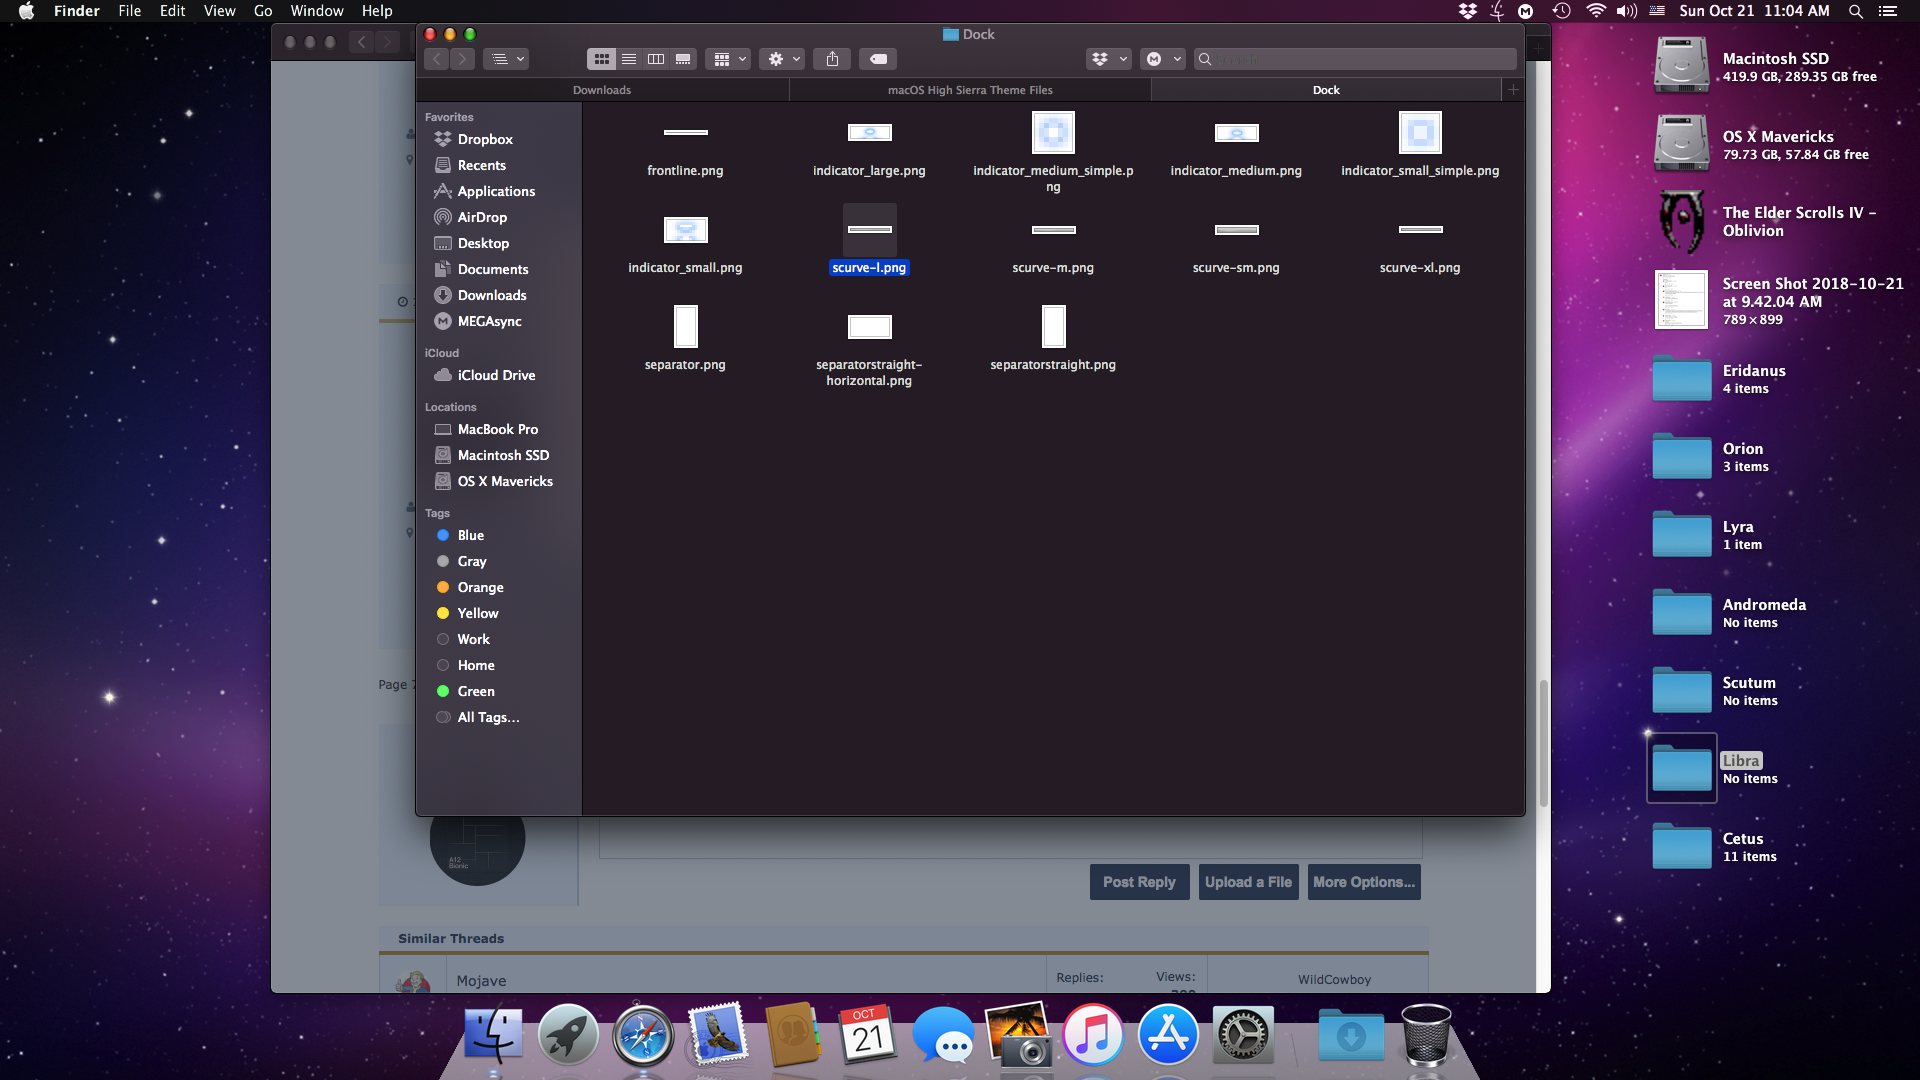Filter by the Orange tag

(480, 587)
